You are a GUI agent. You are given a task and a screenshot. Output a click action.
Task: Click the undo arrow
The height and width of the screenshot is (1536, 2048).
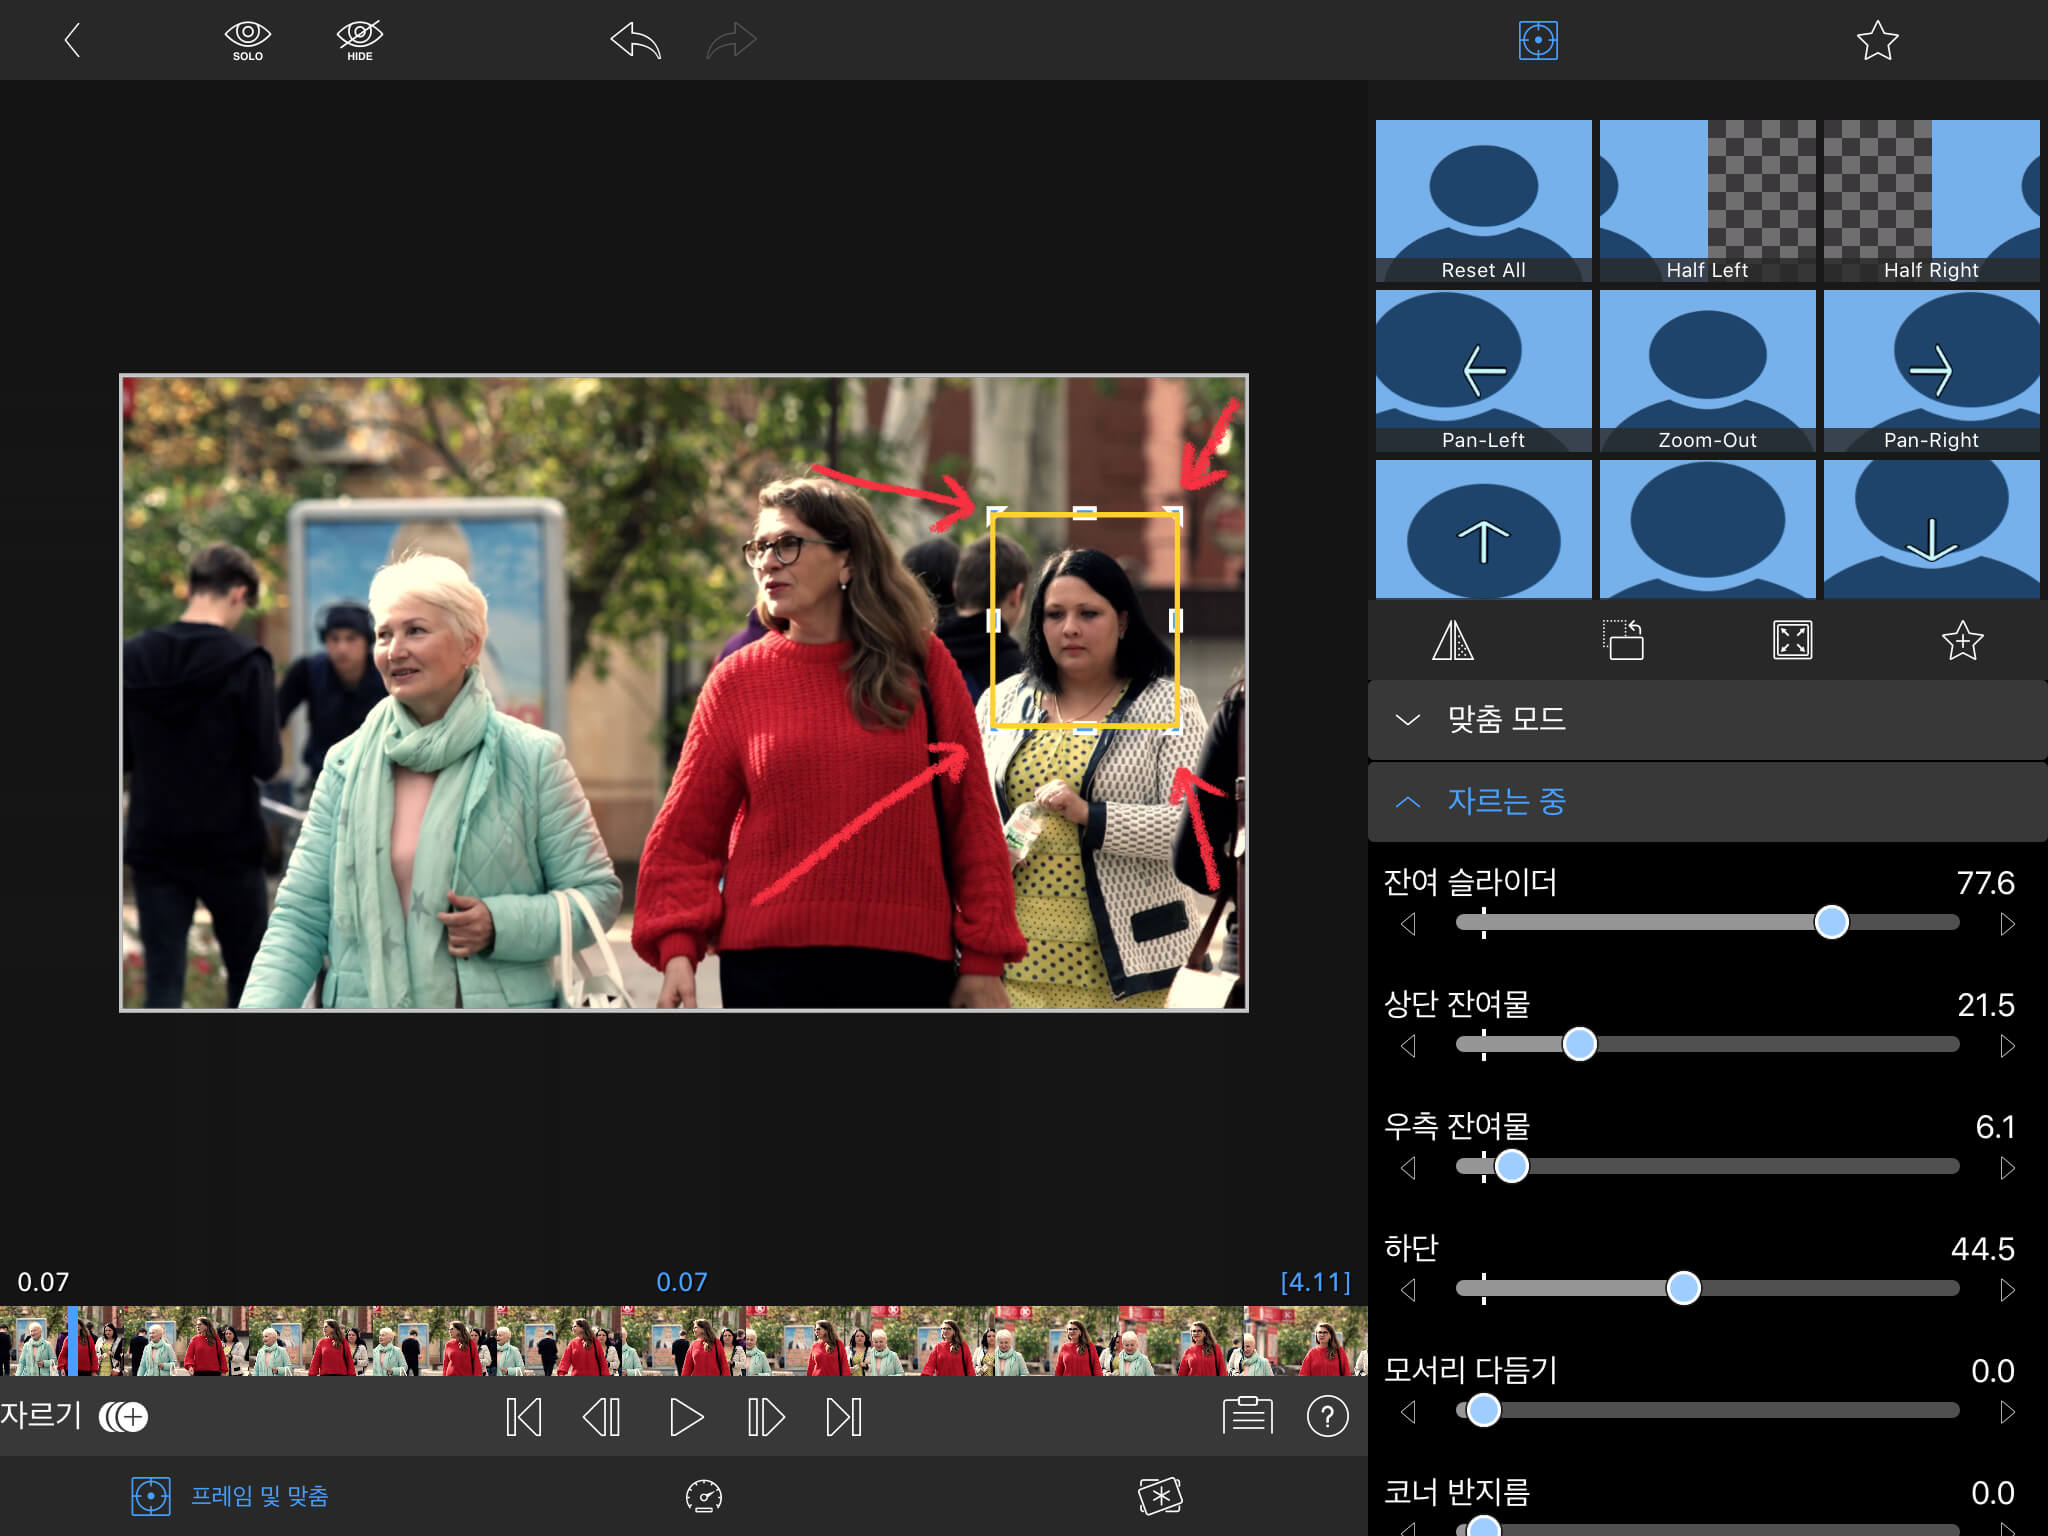pyautogui.click(x=636, y=41)
